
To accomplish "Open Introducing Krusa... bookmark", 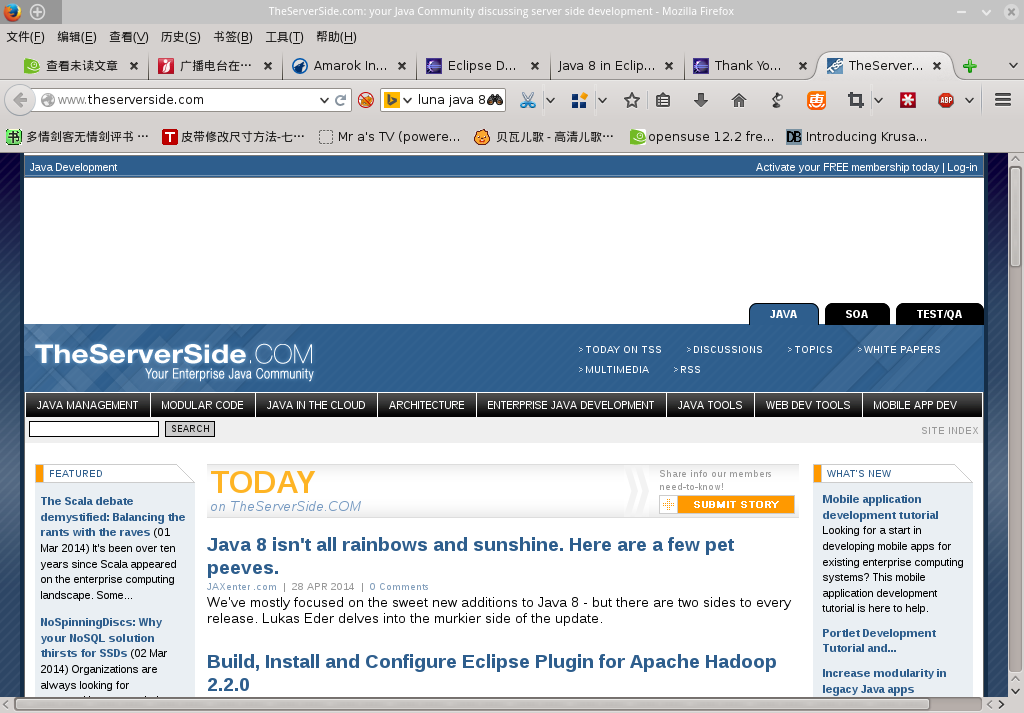I will pyautogui.click(x=857, y=137).
